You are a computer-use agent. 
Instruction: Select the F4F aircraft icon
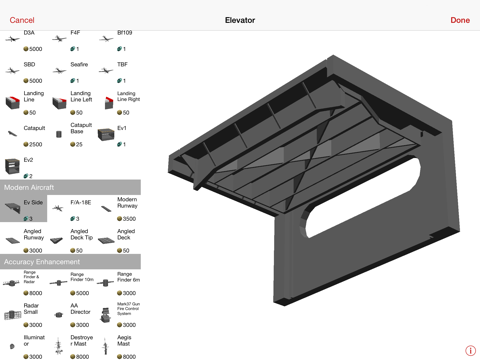(59, 39)
